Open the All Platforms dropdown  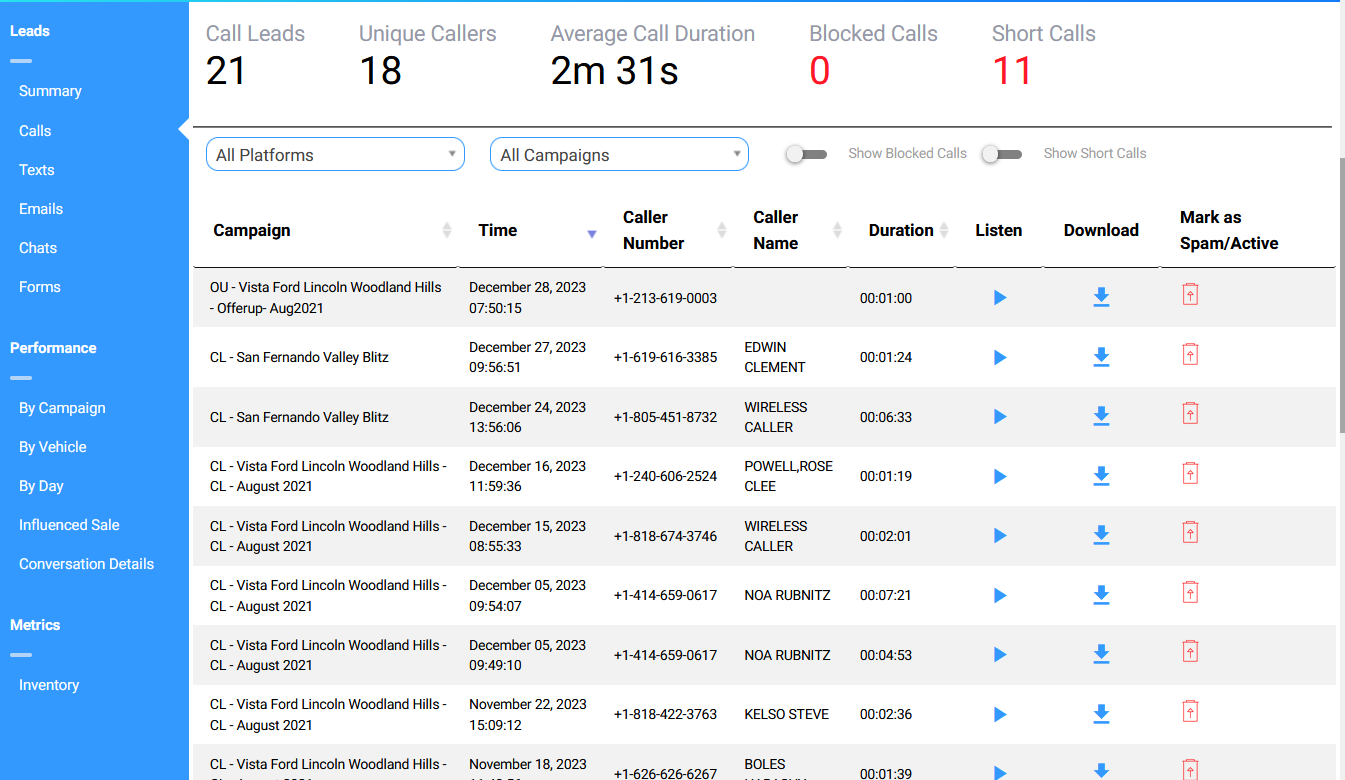coord(335,155)
